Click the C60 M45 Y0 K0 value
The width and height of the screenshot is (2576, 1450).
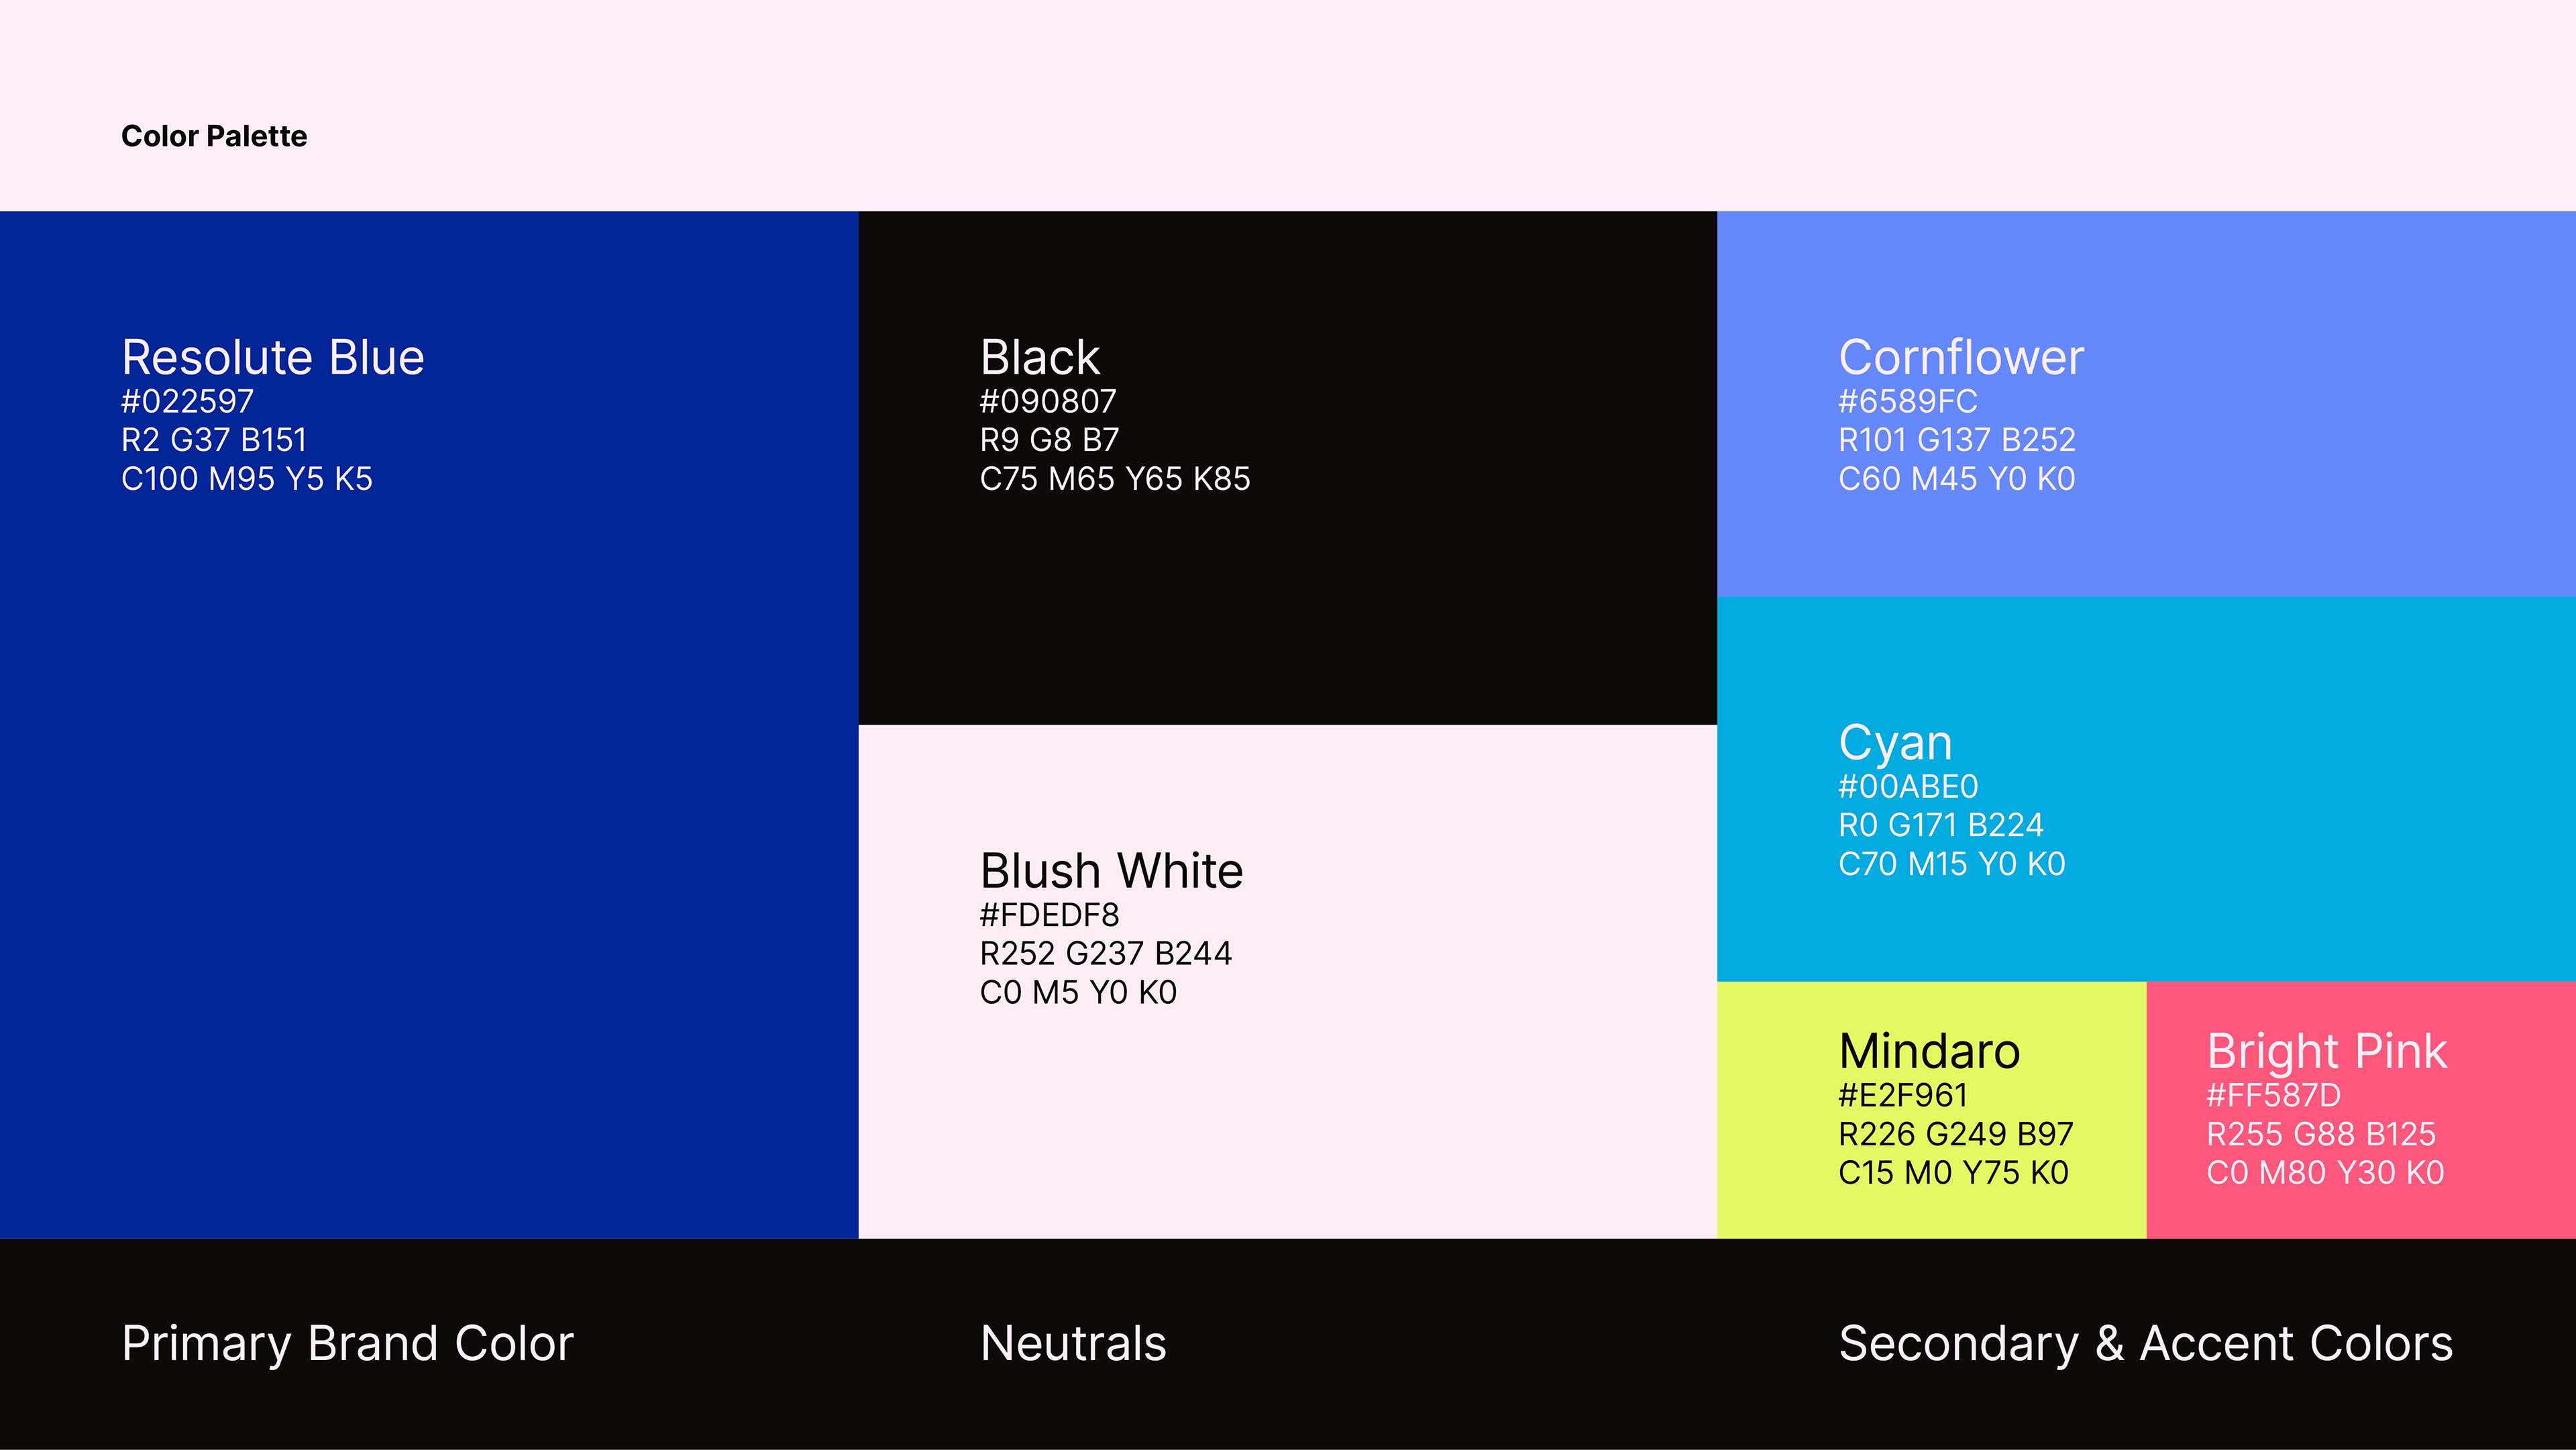point(1957,479)
